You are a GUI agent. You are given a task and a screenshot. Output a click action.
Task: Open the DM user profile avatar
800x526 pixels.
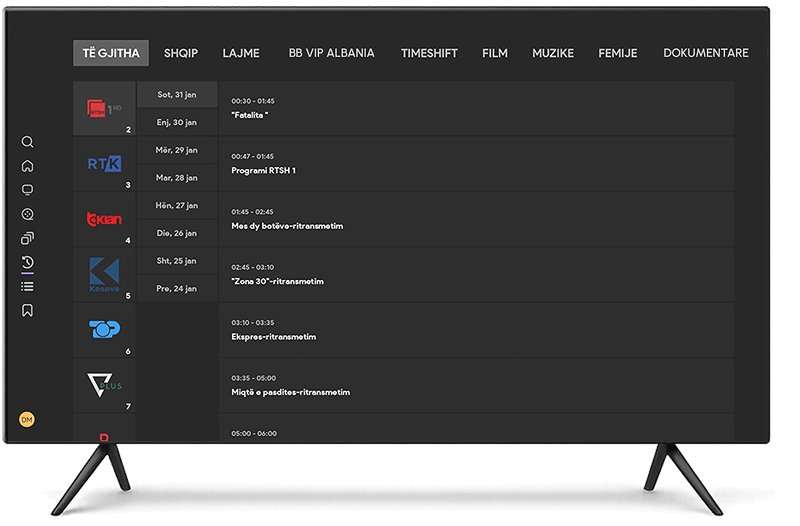pos(27,420)
